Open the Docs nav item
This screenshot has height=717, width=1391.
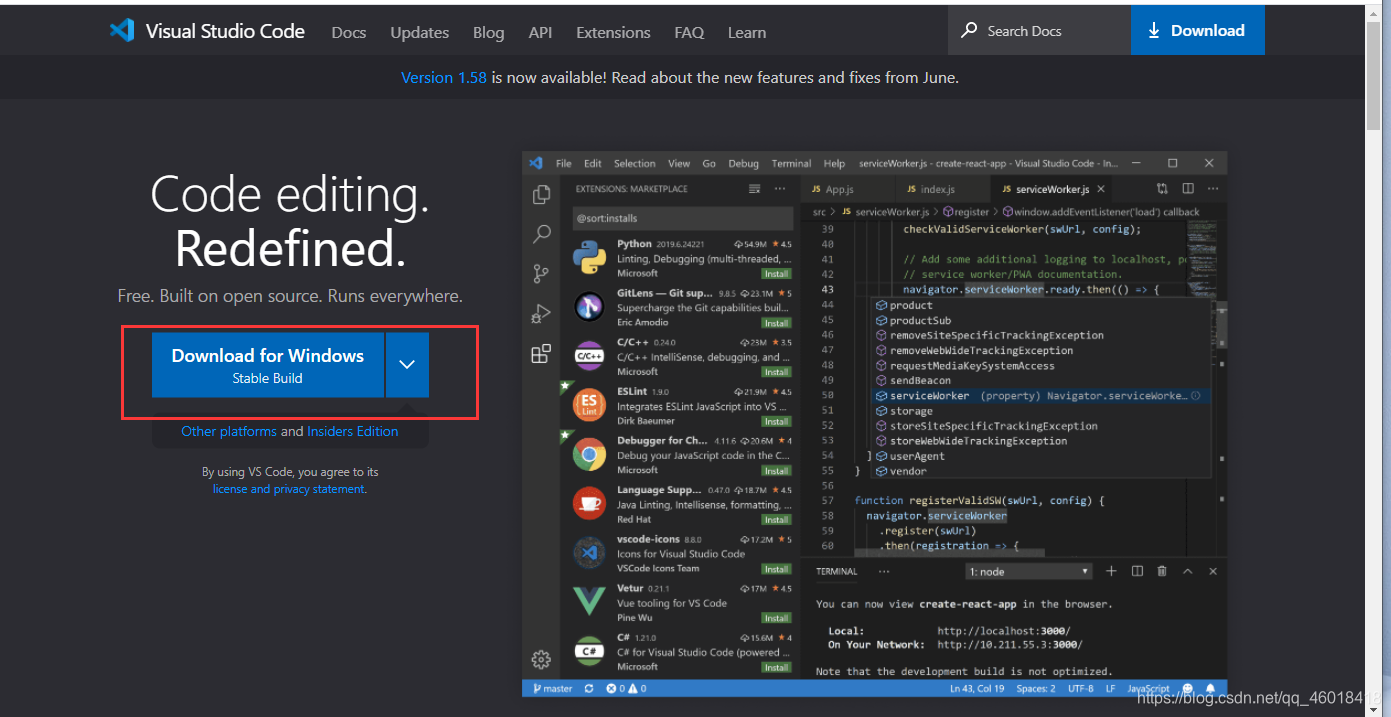349,32
